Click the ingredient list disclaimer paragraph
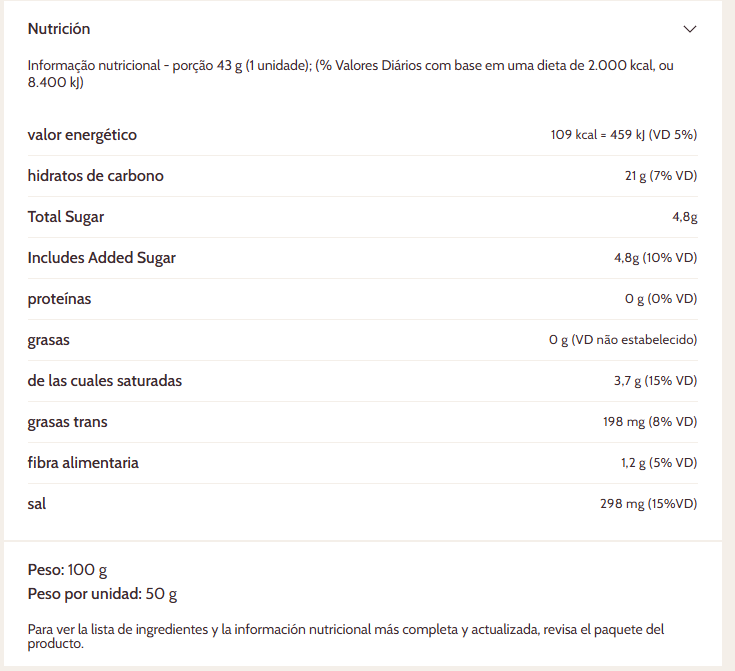Viewport: 735px width, 671px height. [x=345, y=636]
